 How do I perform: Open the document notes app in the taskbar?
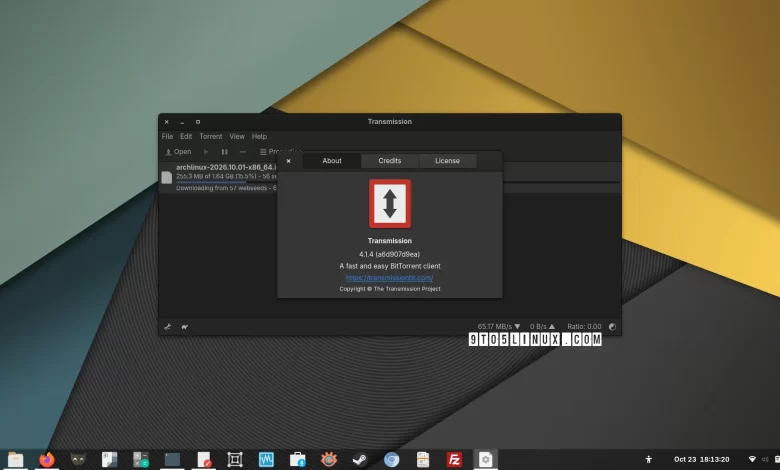(423, 459)
